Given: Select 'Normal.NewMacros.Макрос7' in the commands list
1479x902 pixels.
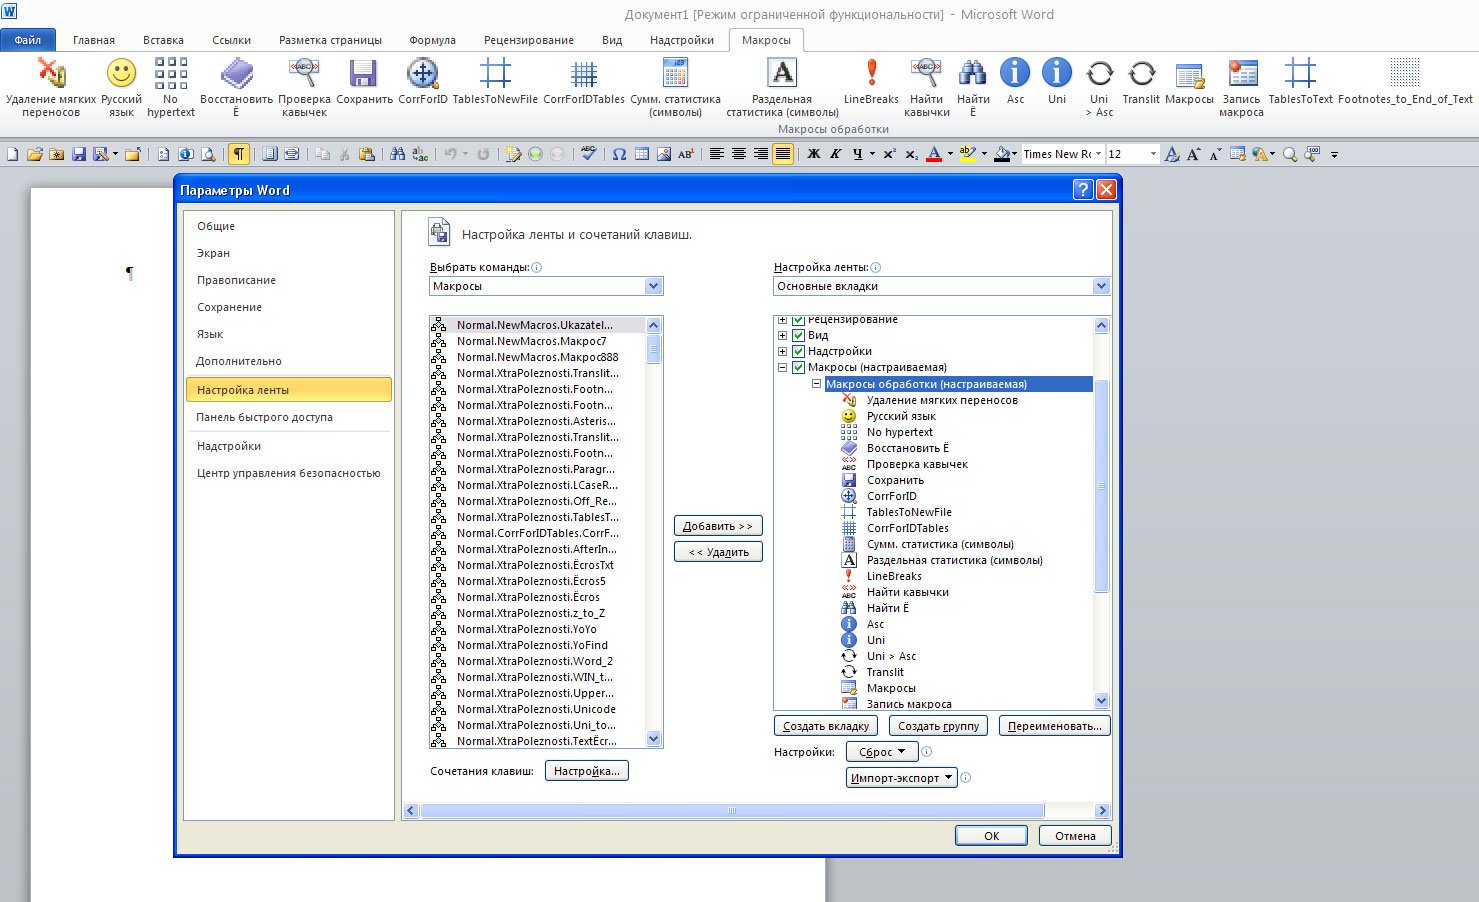Looking at the screenshot, I should [537, 341].
